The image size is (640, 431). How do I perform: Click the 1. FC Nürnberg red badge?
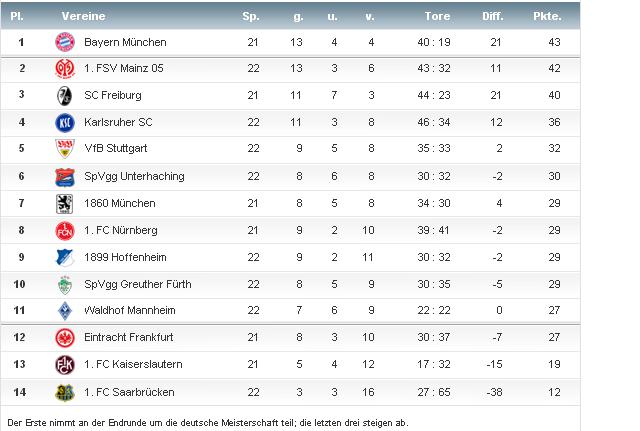(x=65, y=231)
